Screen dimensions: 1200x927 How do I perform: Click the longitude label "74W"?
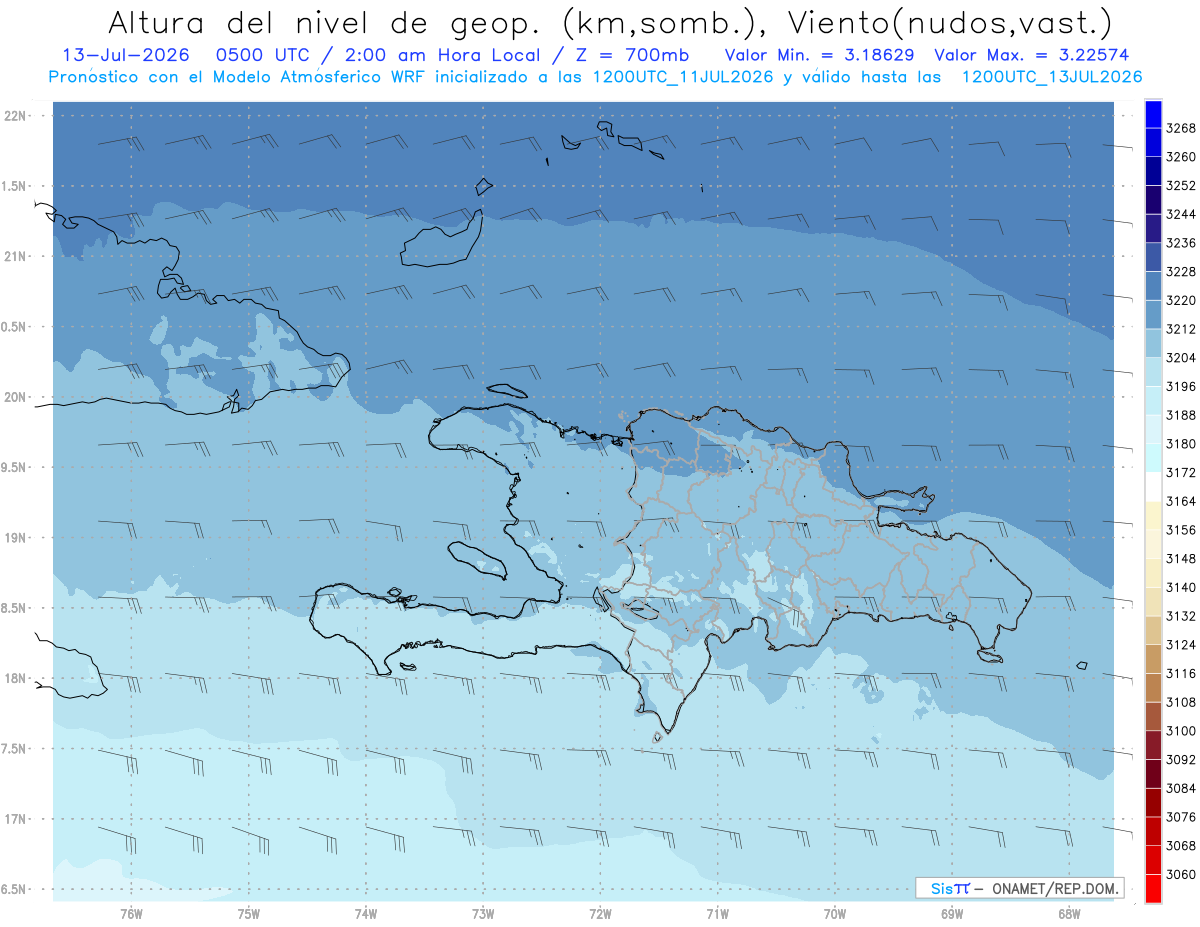pyautogui.click(x=366, y=914)
